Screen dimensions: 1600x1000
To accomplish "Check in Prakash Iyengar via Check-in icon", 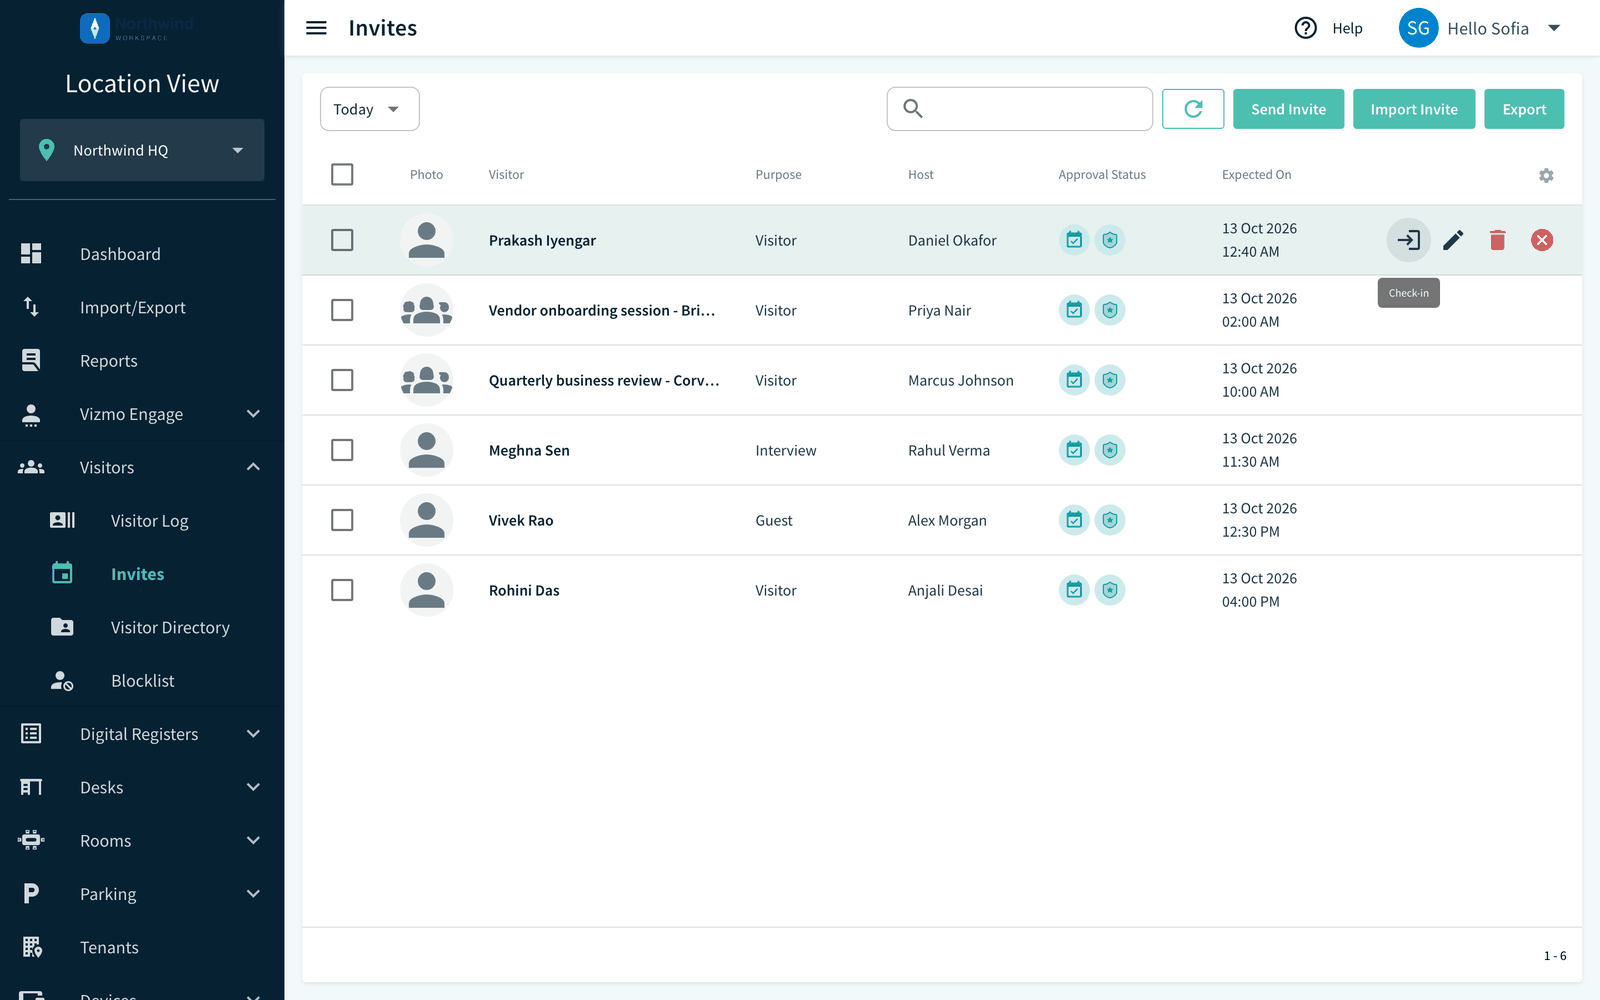I will (x=1408, y=240).
